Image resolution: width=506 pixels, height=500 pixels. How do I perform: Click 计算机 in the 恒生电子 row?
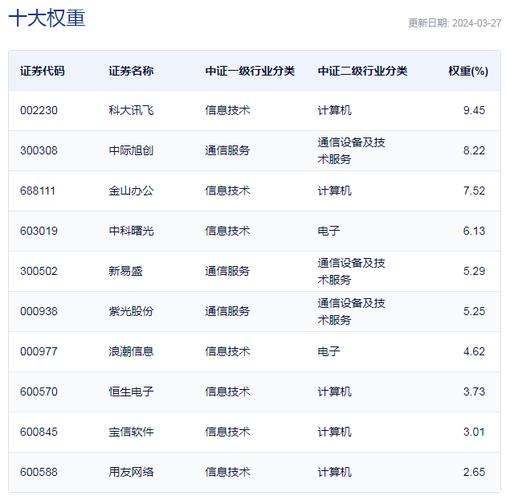tap(334, 392)
